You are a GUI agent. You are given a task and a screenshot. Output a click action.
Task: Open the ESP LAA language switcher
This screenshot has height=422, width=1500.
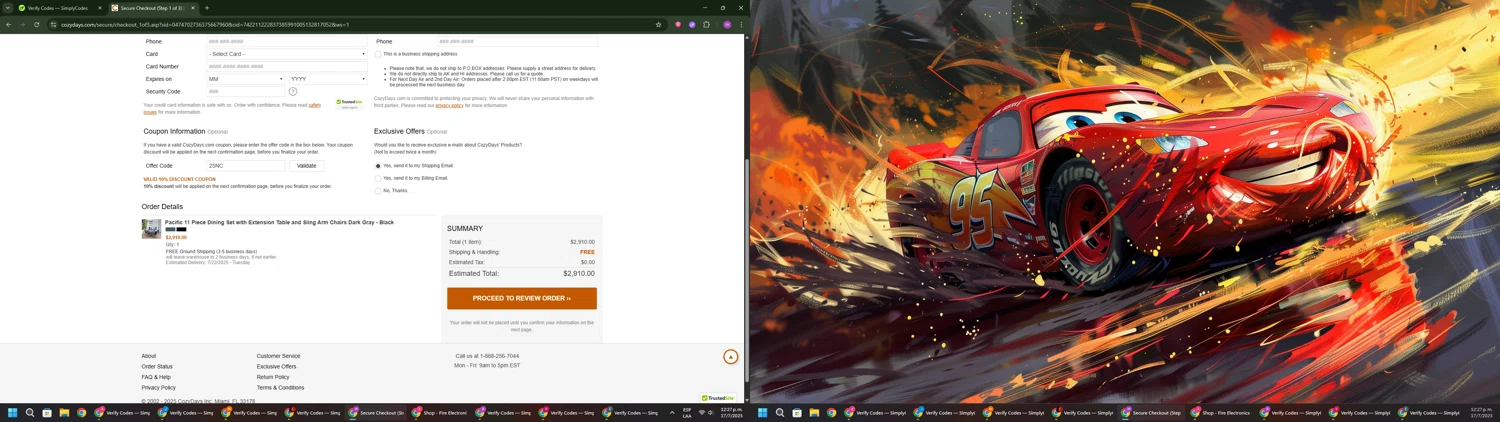pyautogui.click(x=687, y=412)
